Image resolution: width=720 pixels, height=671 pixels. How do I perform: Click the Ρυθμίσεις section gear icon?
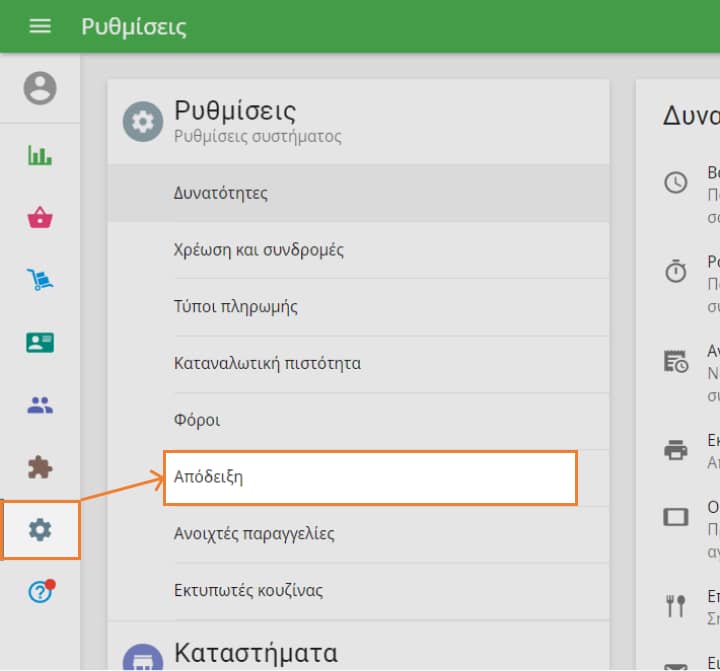[143, 122]
